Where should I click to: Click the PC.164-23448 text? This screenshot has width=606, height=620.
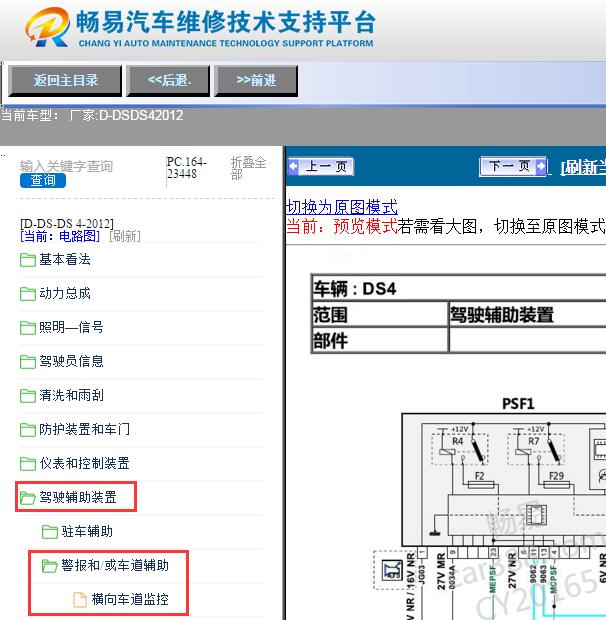(186, 168)
